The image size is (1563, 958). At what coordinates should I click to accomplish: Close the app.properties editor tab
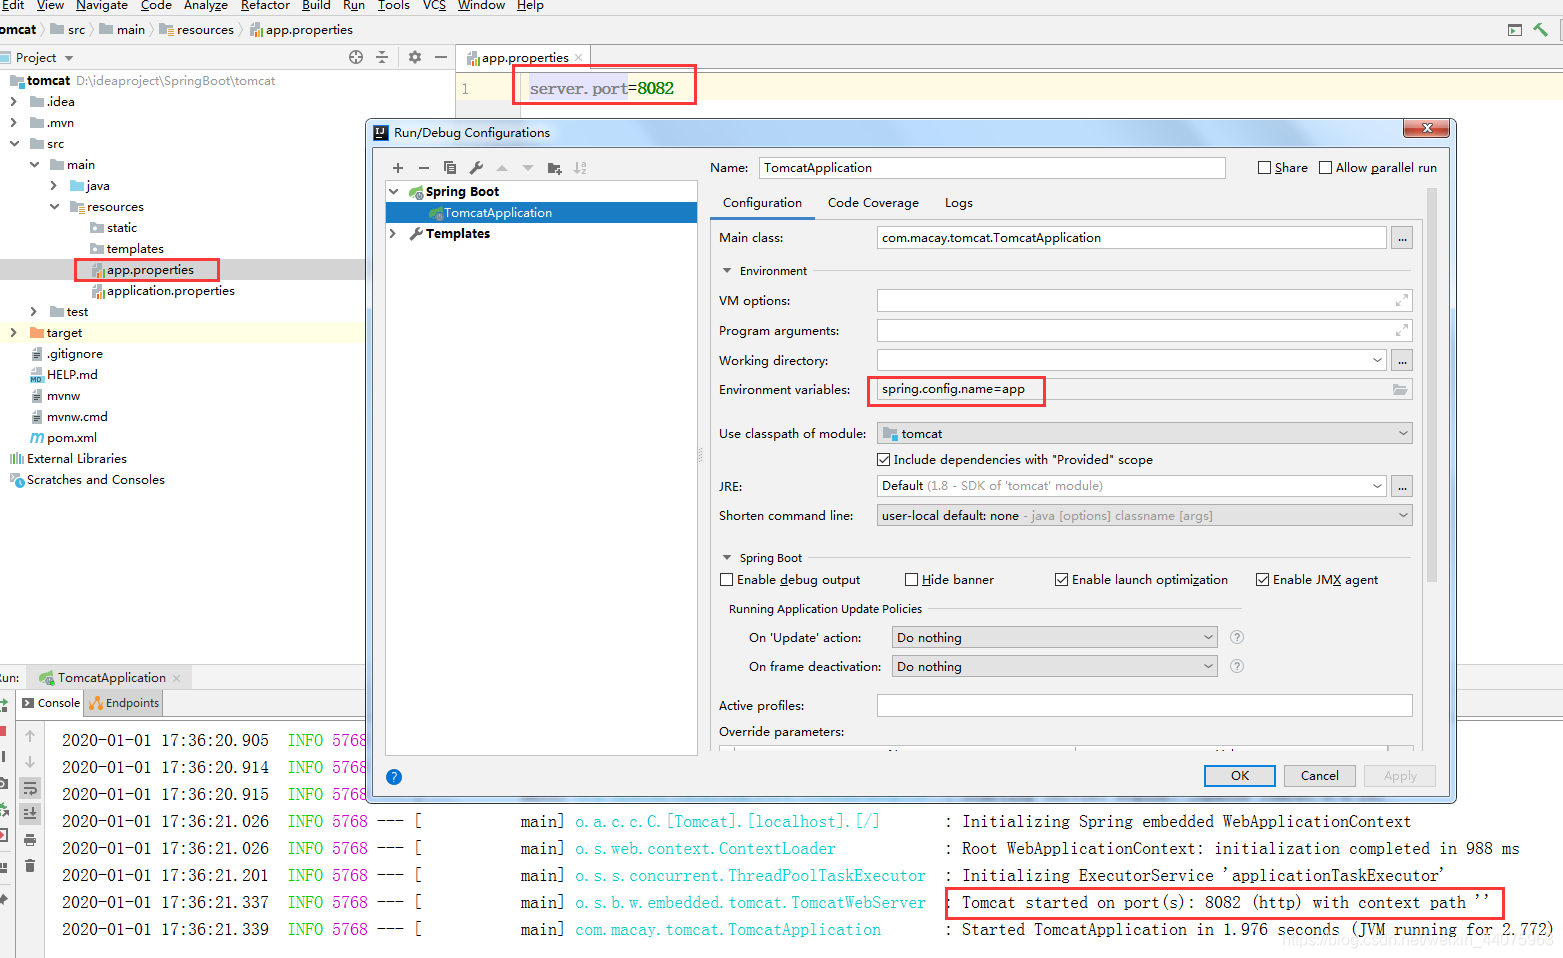[578, 58]
